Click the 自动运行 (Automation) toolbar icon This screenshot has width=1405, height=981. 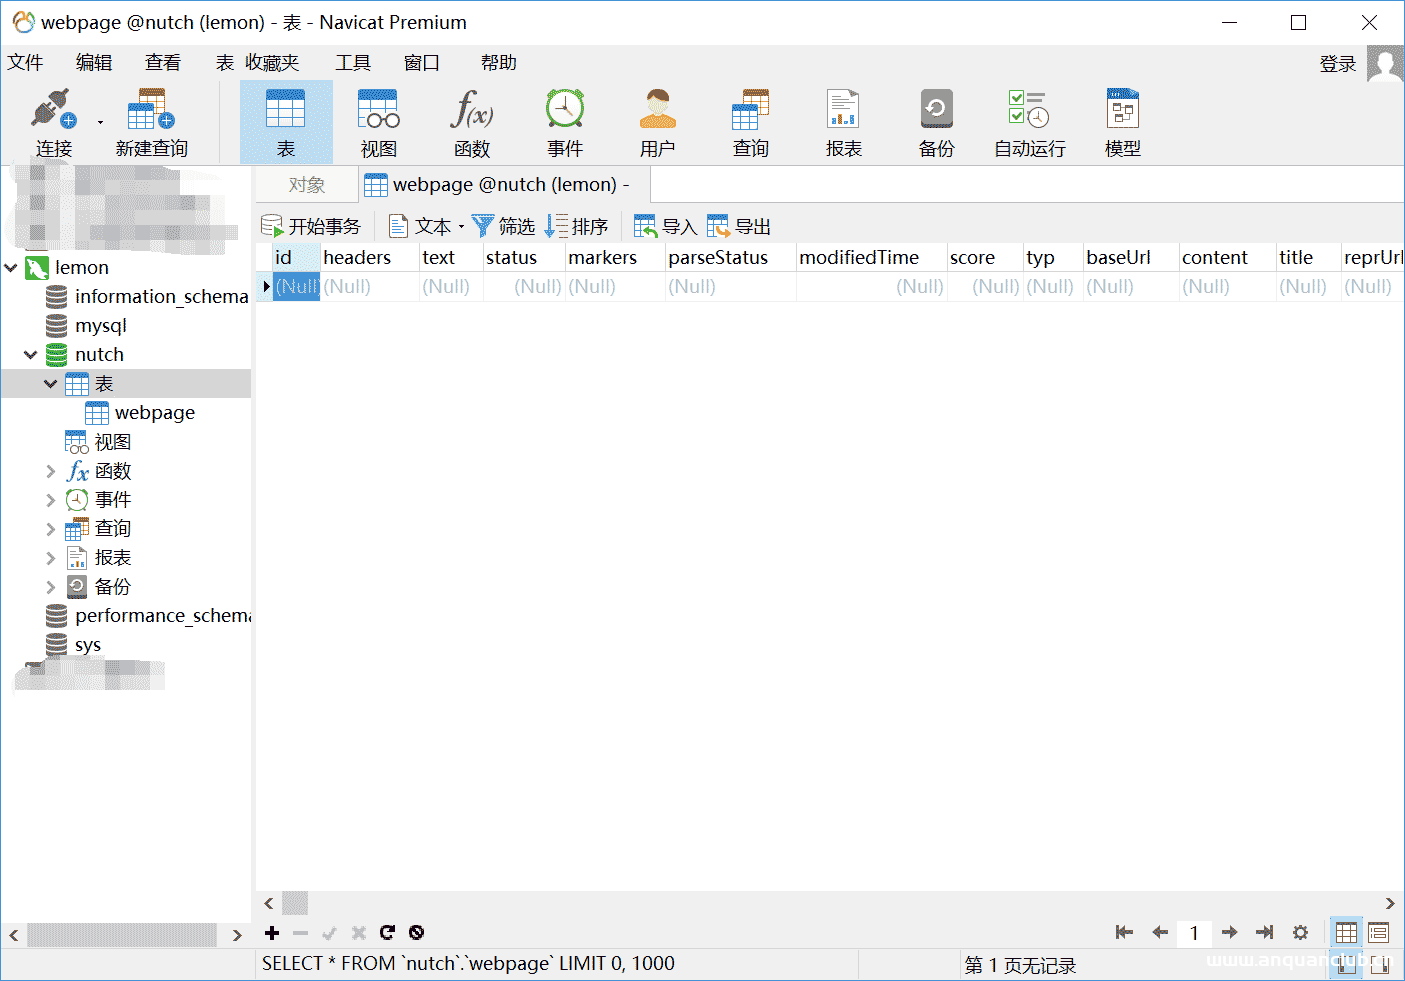1029,122
